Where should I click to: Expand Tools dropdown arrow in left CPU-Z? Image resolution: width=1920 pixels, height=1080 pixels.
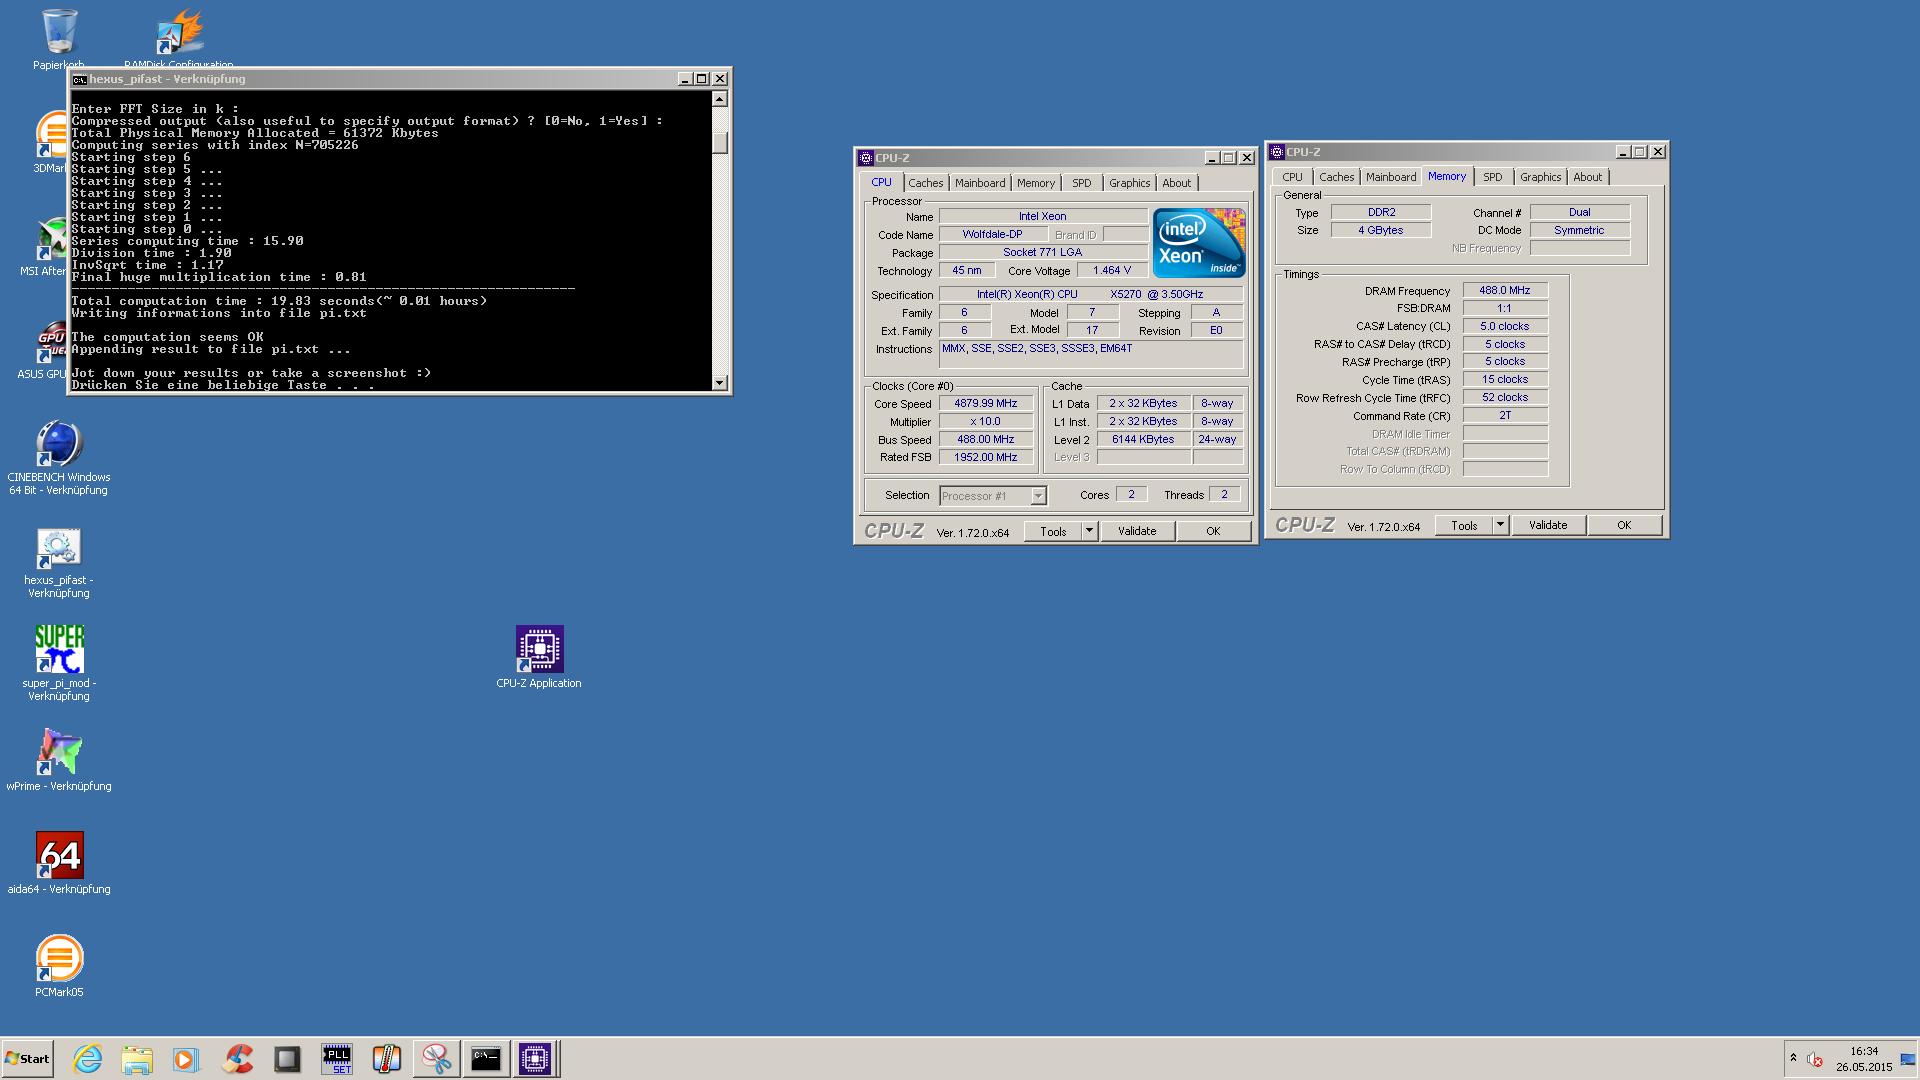click(1090, 531)
